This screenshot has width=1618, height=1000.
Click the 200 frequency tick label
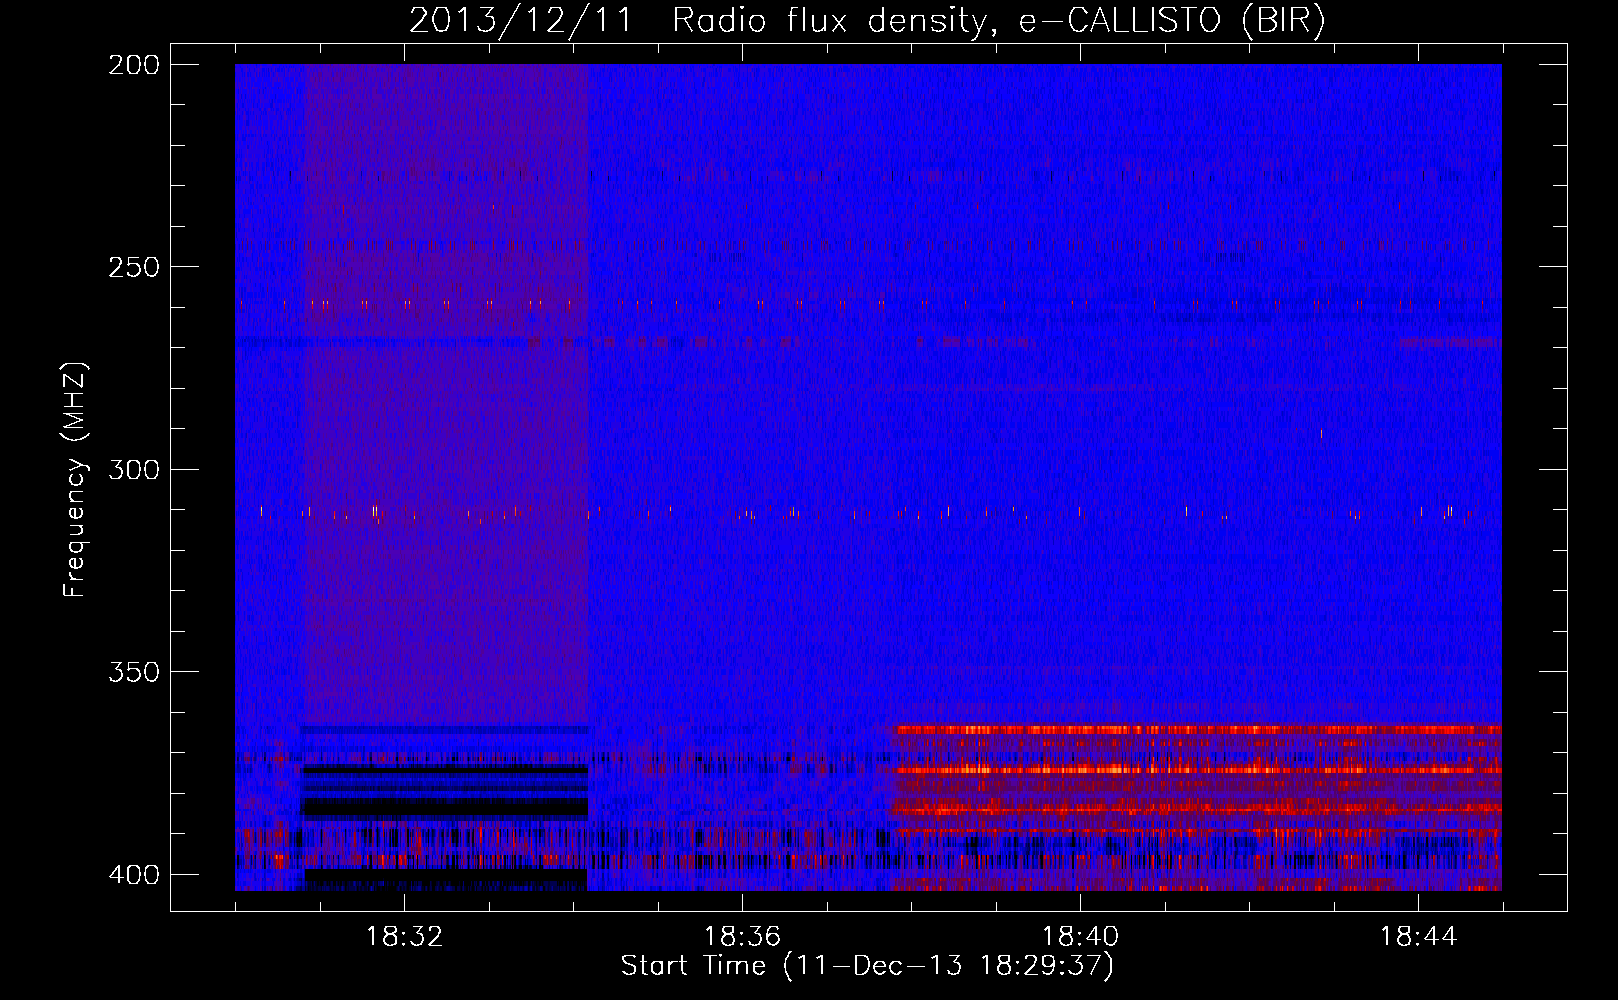click(133, 65)
